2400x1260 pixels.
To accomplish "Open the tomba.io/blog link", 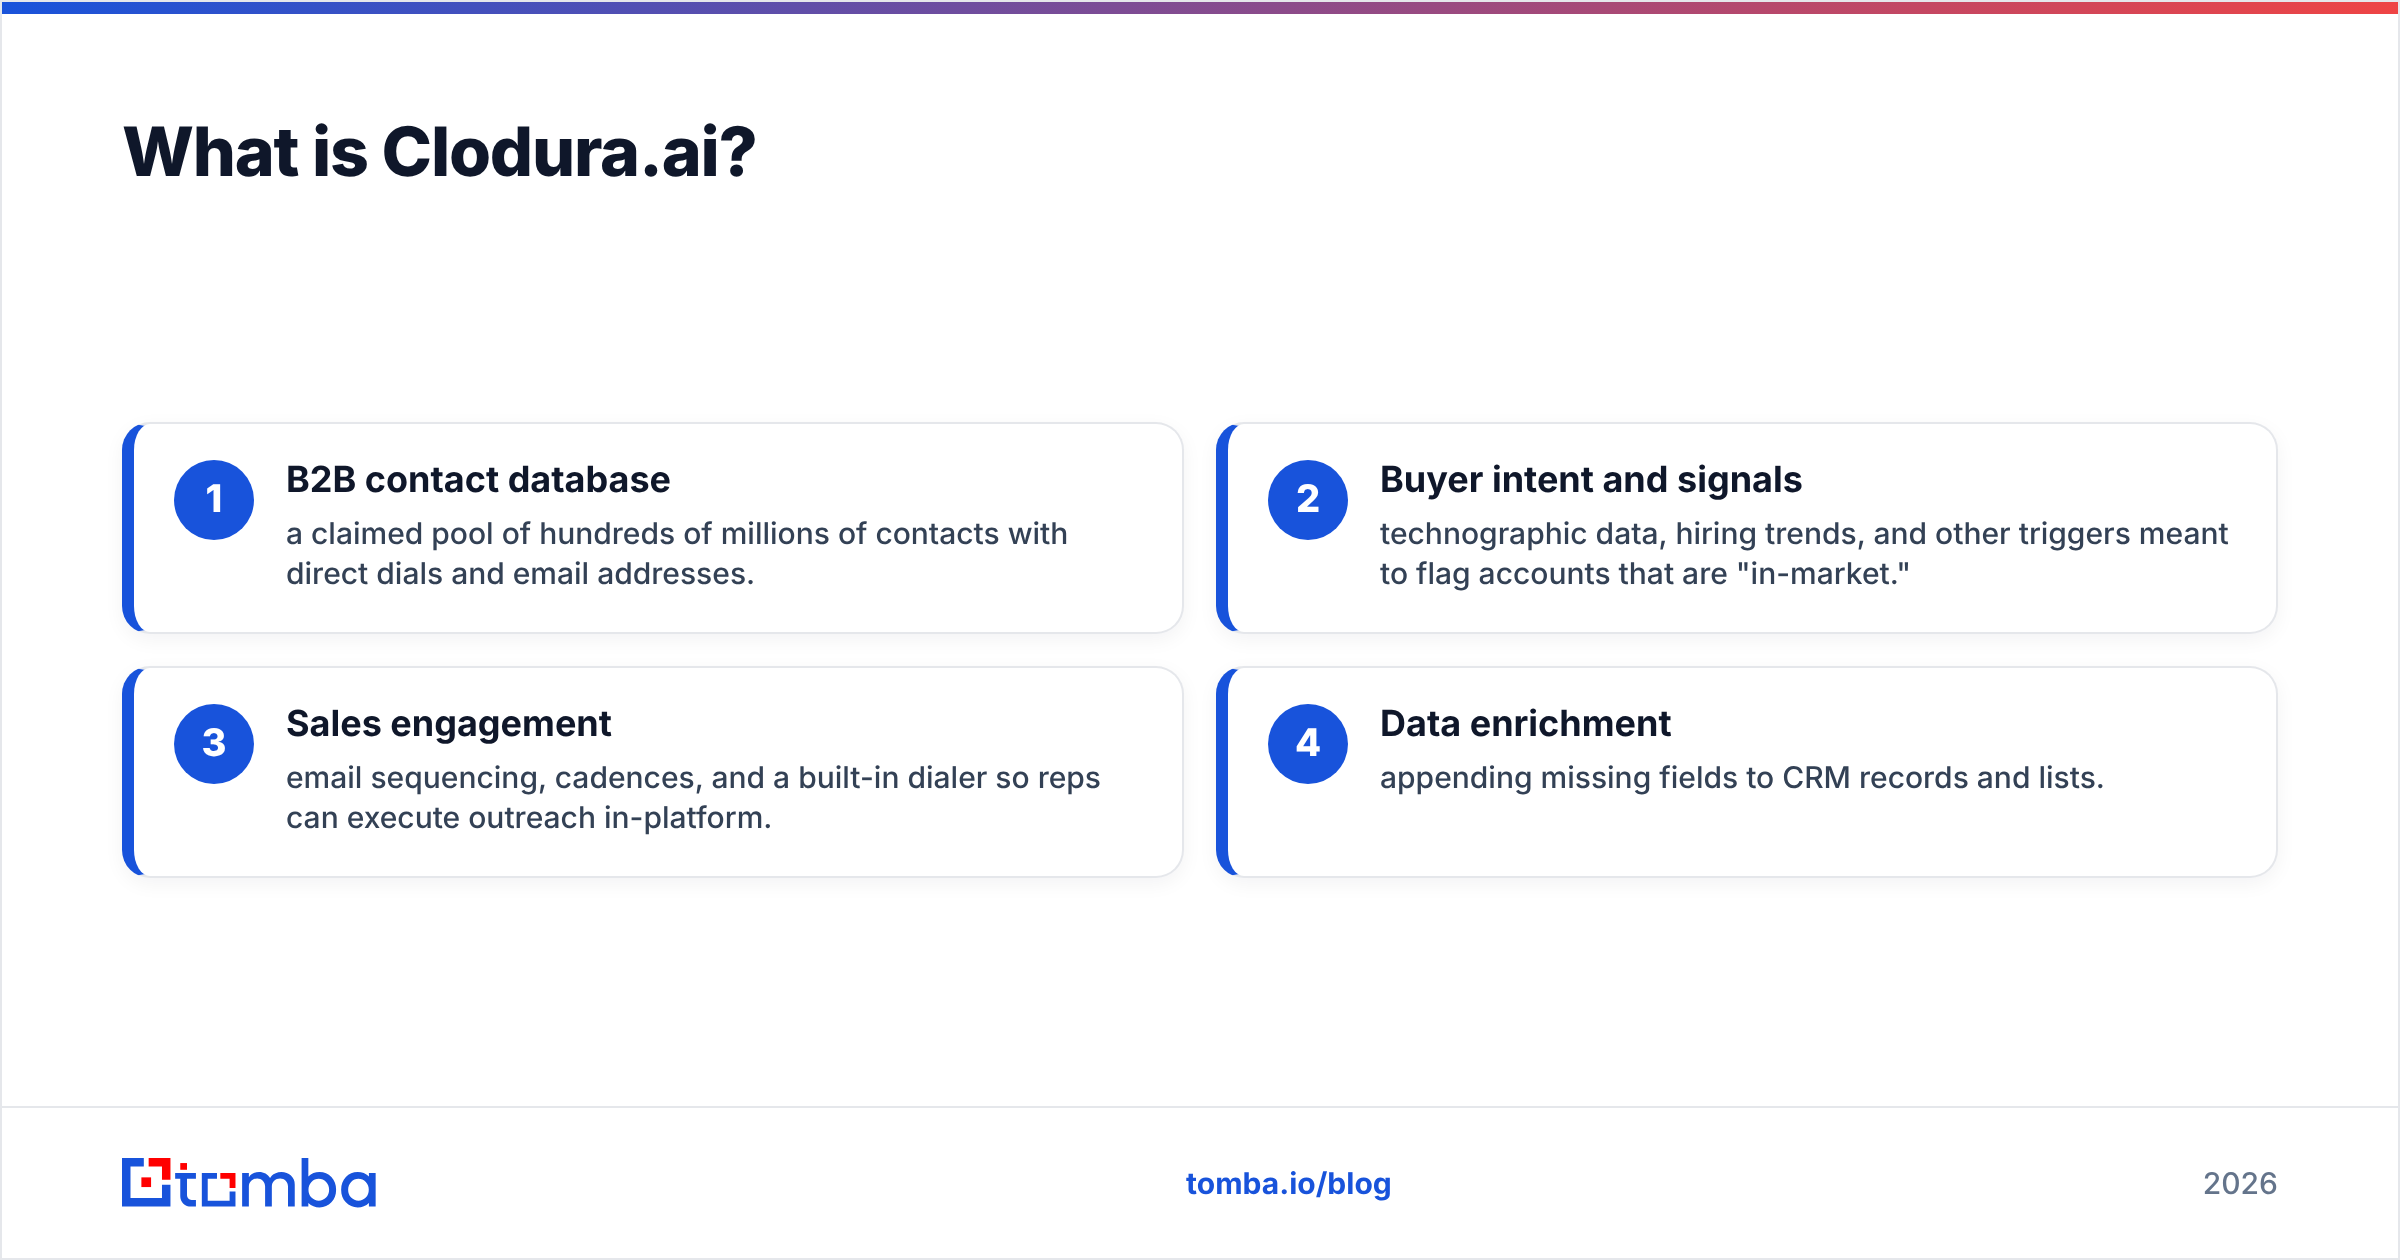I will (x=1288, y=1184).
